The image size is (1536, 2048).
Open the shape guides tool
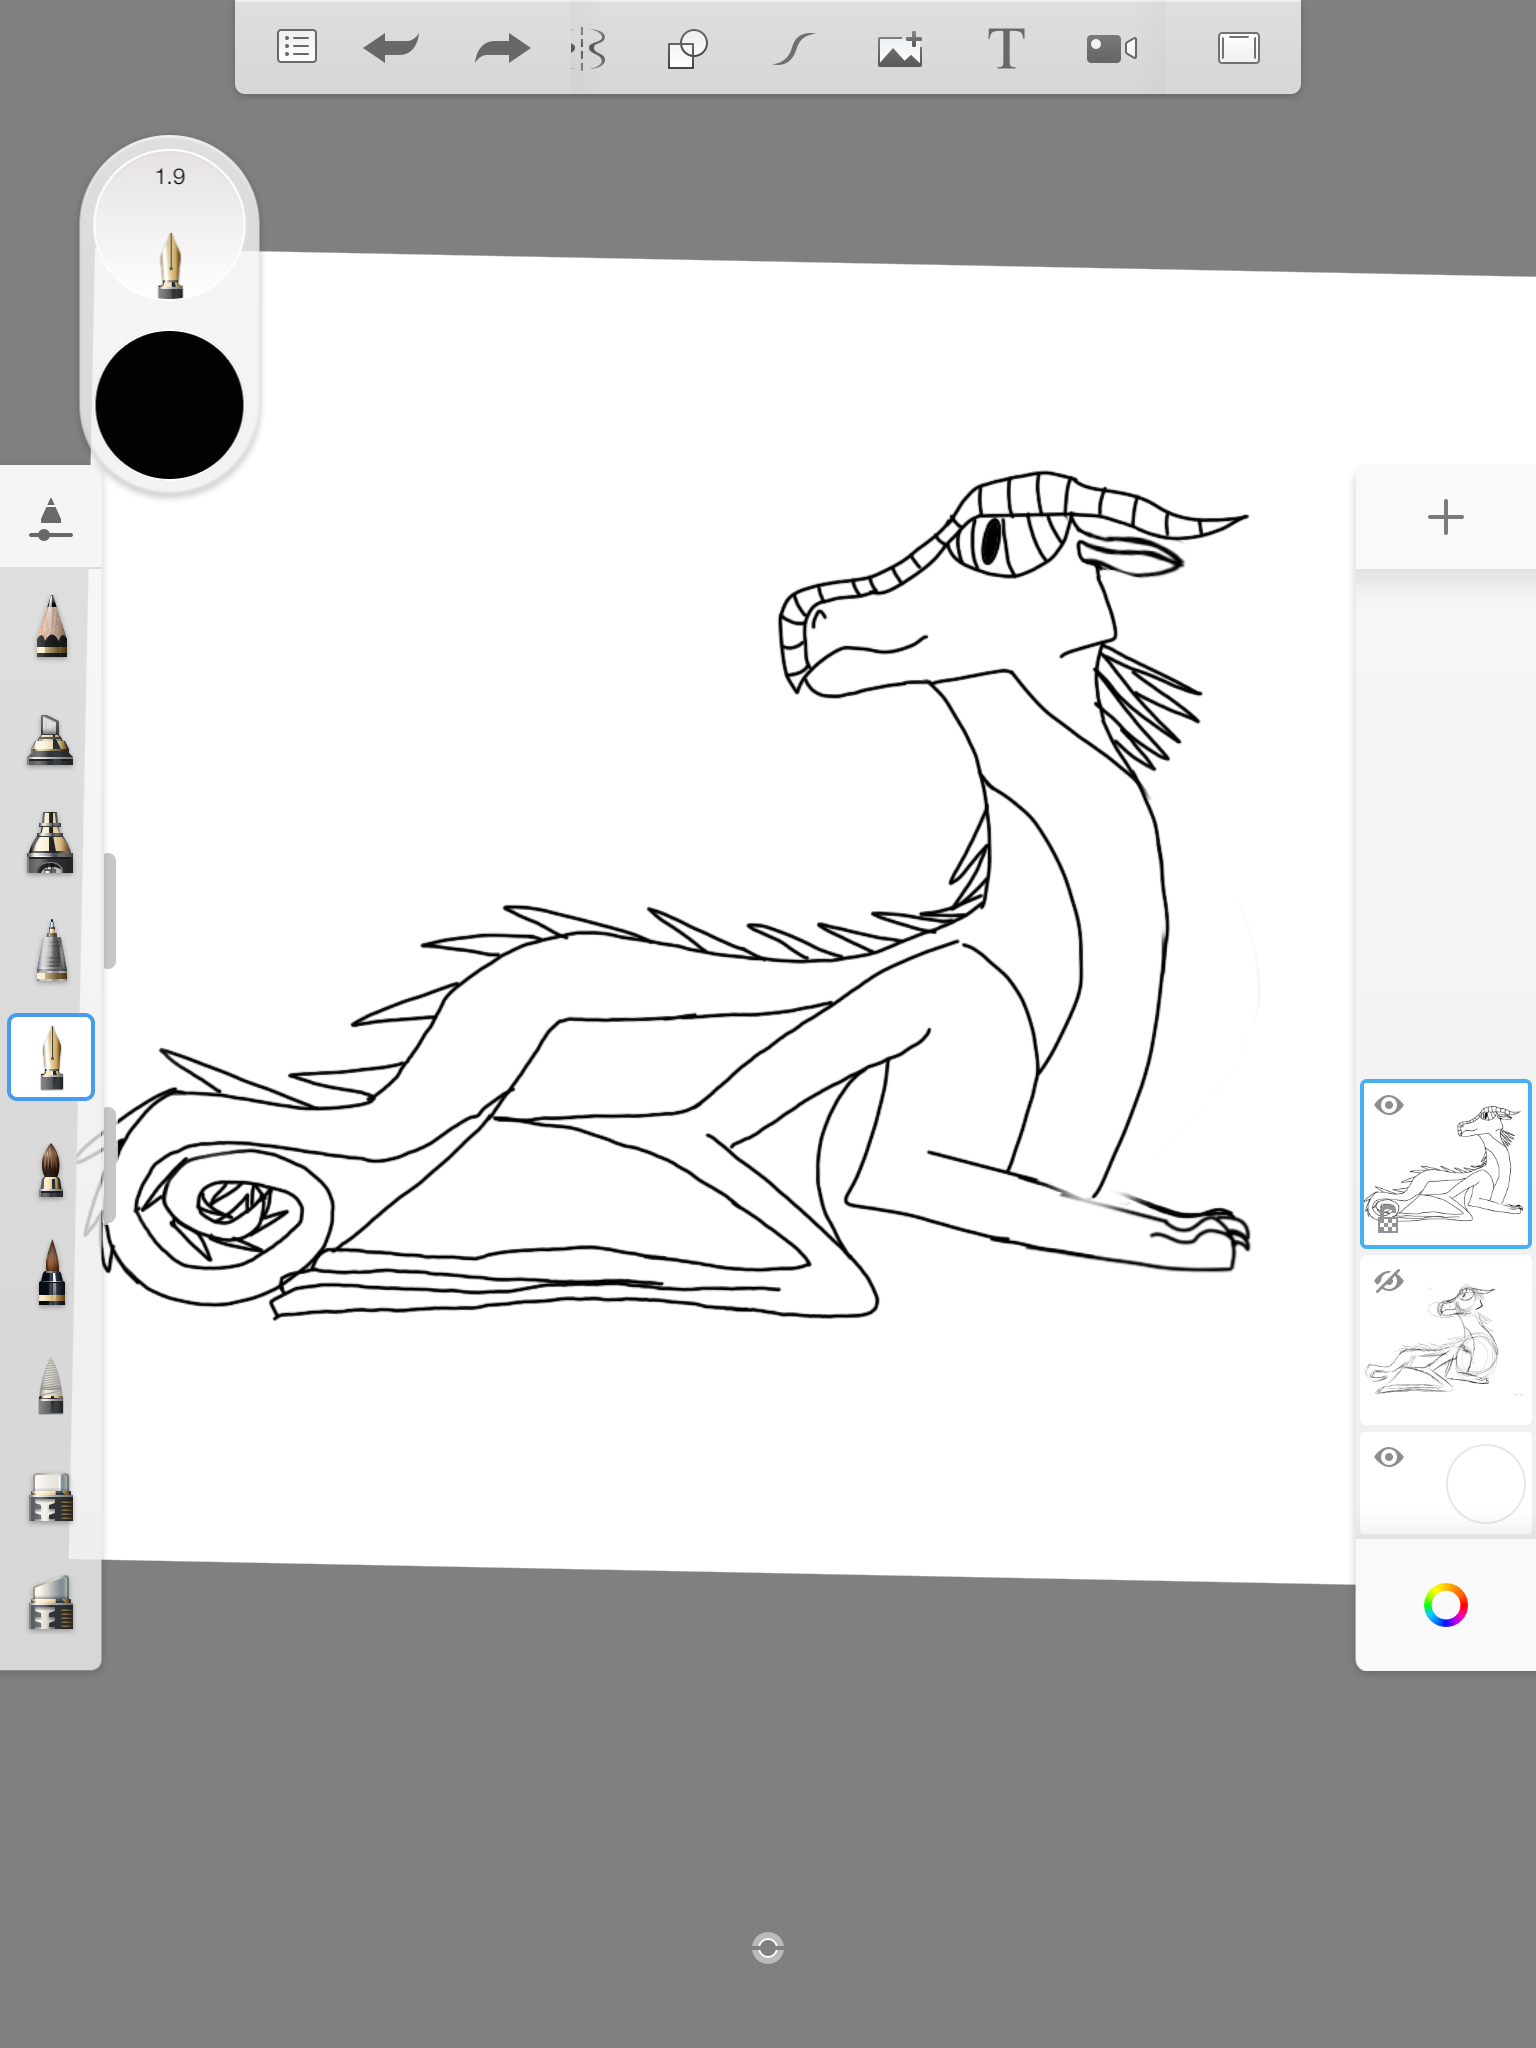[688, 48]
